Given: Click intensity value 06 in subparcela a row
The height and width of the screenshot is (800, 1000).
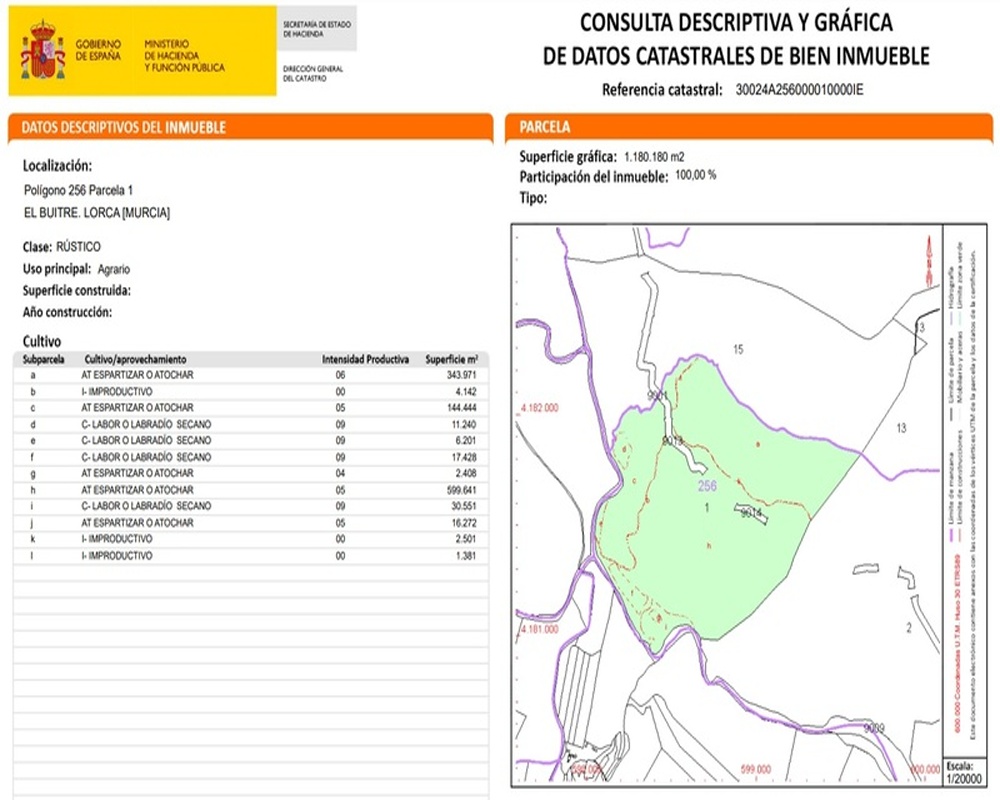Looking at the screenshot, I should [341, 375].
